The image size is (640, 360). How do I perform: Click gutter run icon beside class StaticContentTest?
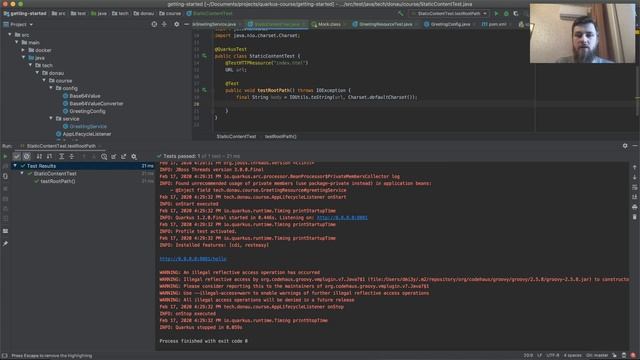[x=204, y=56]
